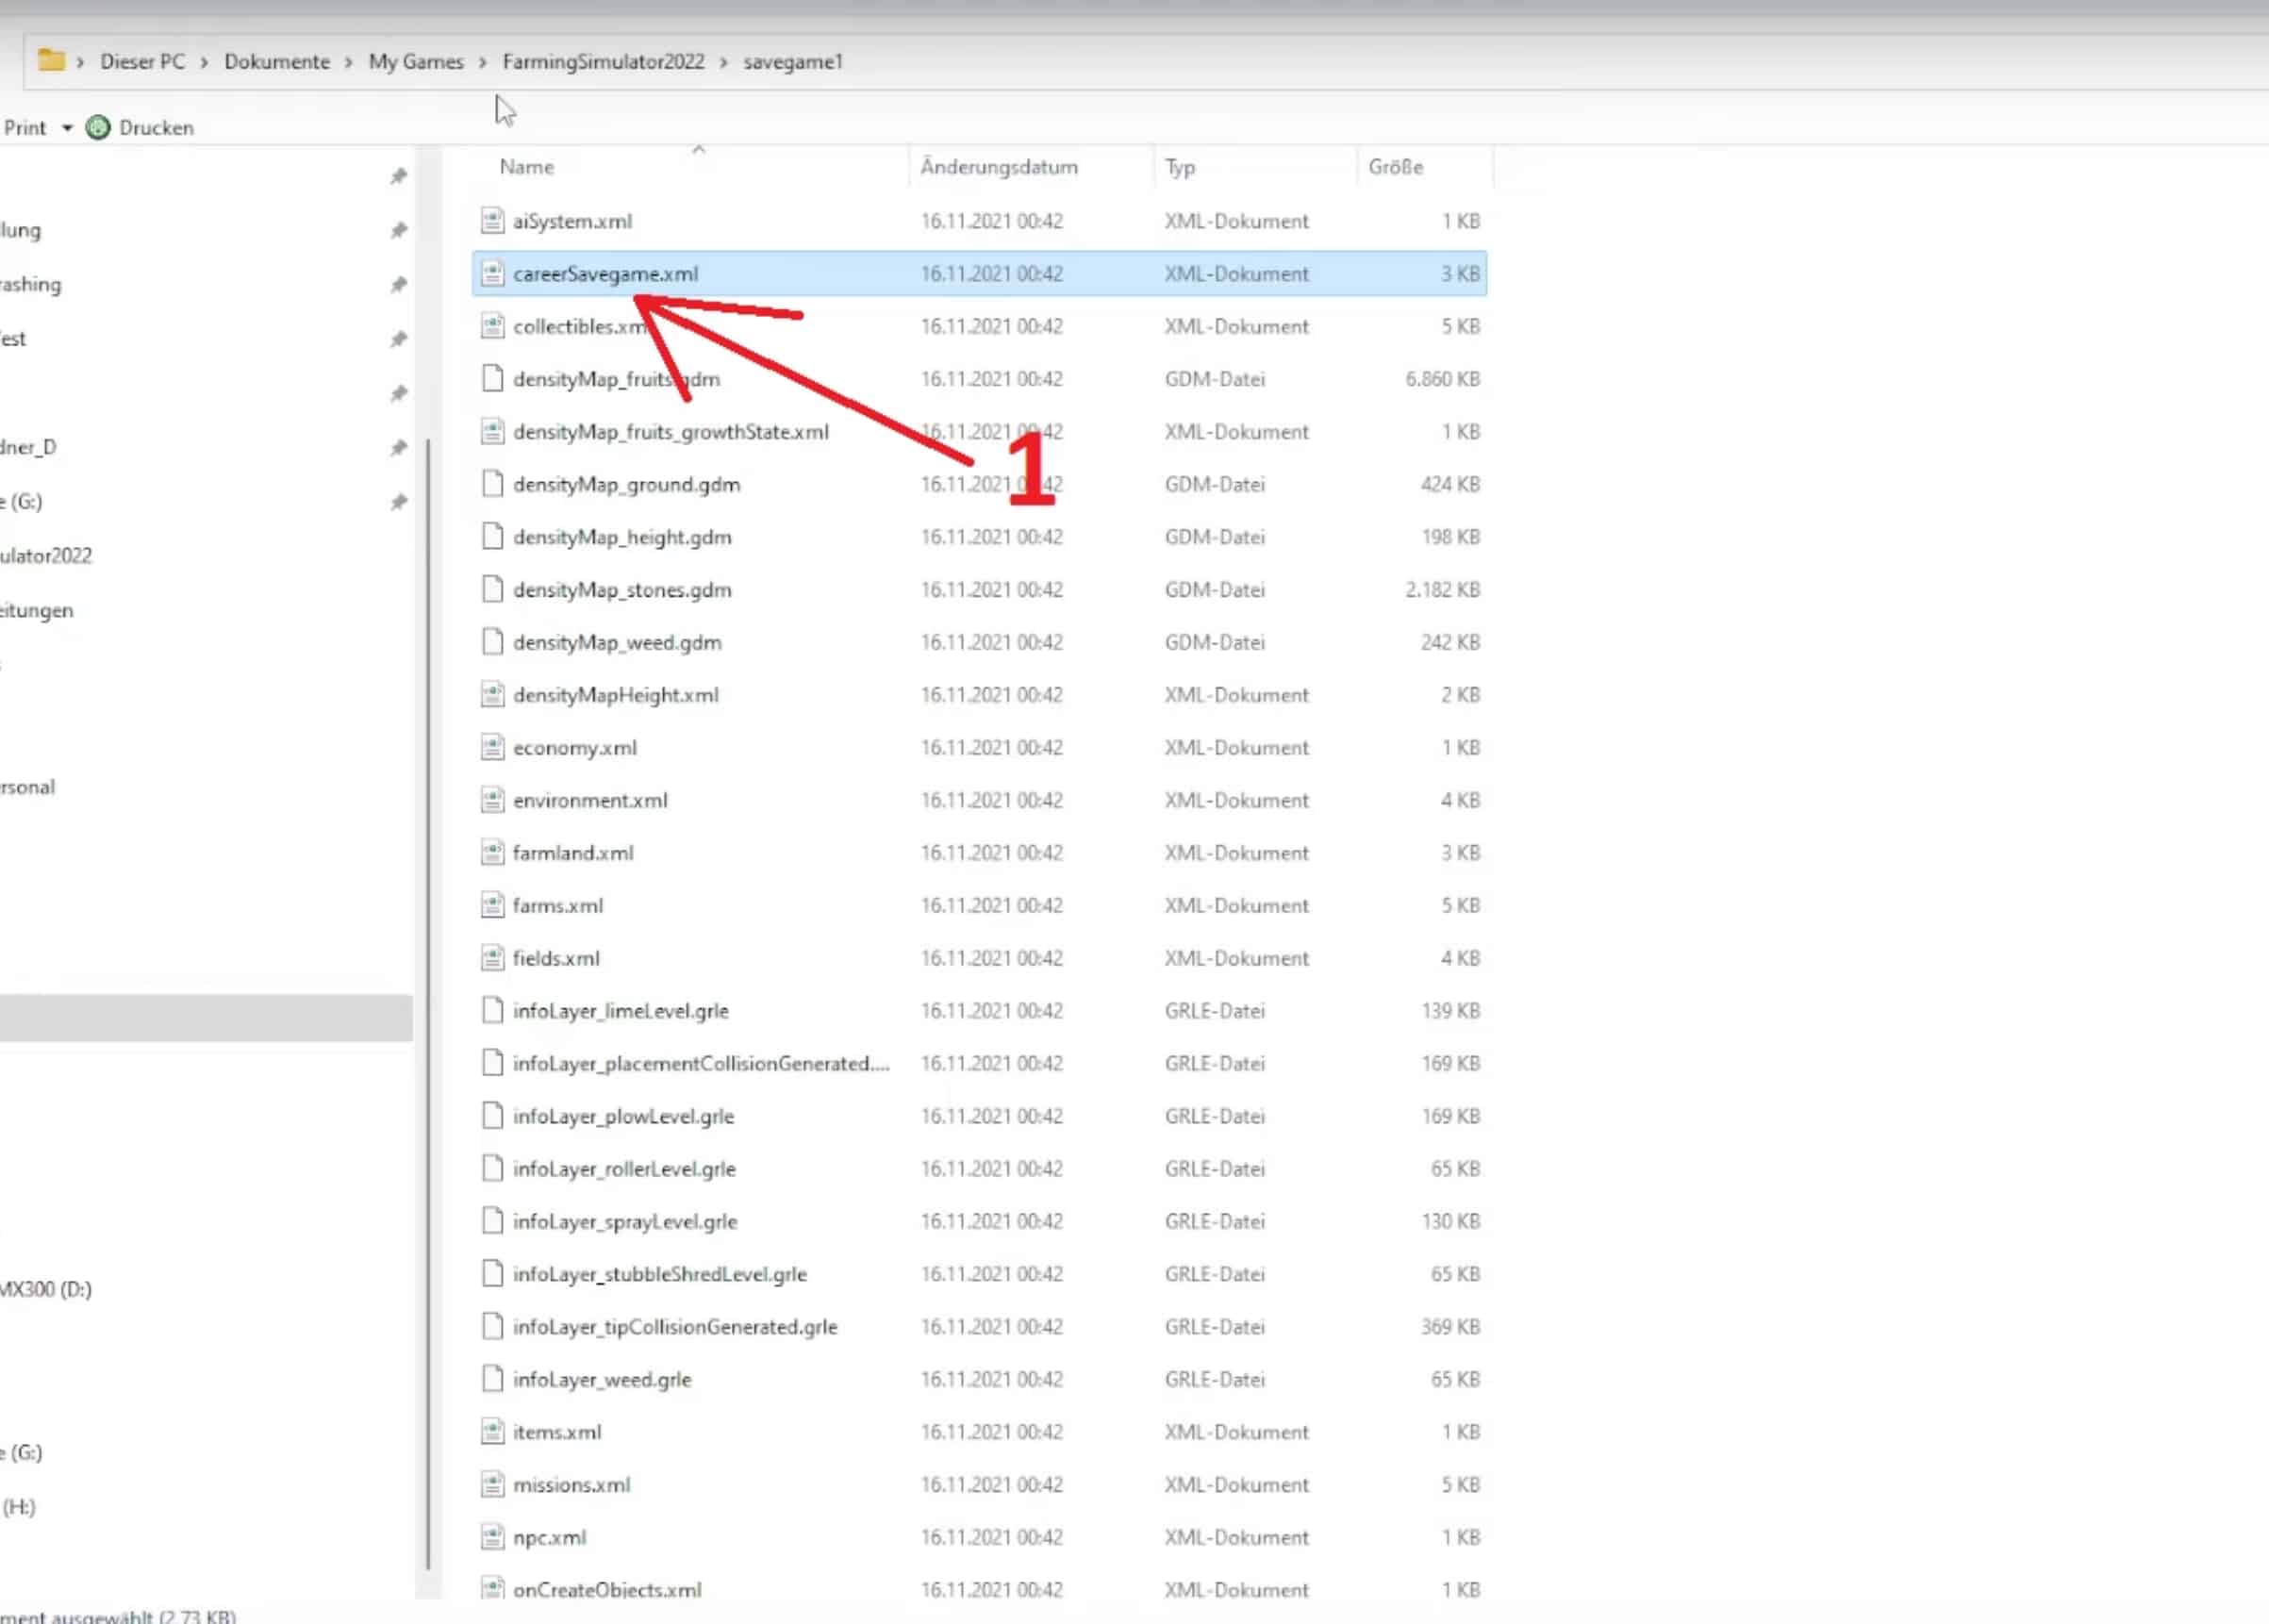2269x1624 pixels.
Task: Expand chevron after FarmingSimulator2022 breadcrumb
Action: tap(723, 62)
